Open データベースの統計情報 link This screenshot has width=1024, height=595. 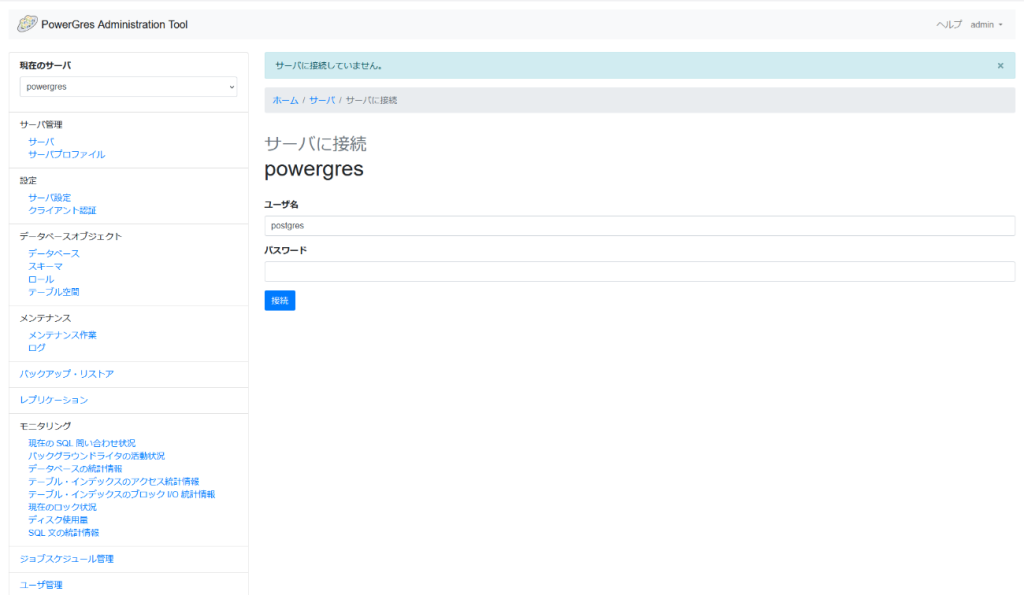(x=75, y=469)
